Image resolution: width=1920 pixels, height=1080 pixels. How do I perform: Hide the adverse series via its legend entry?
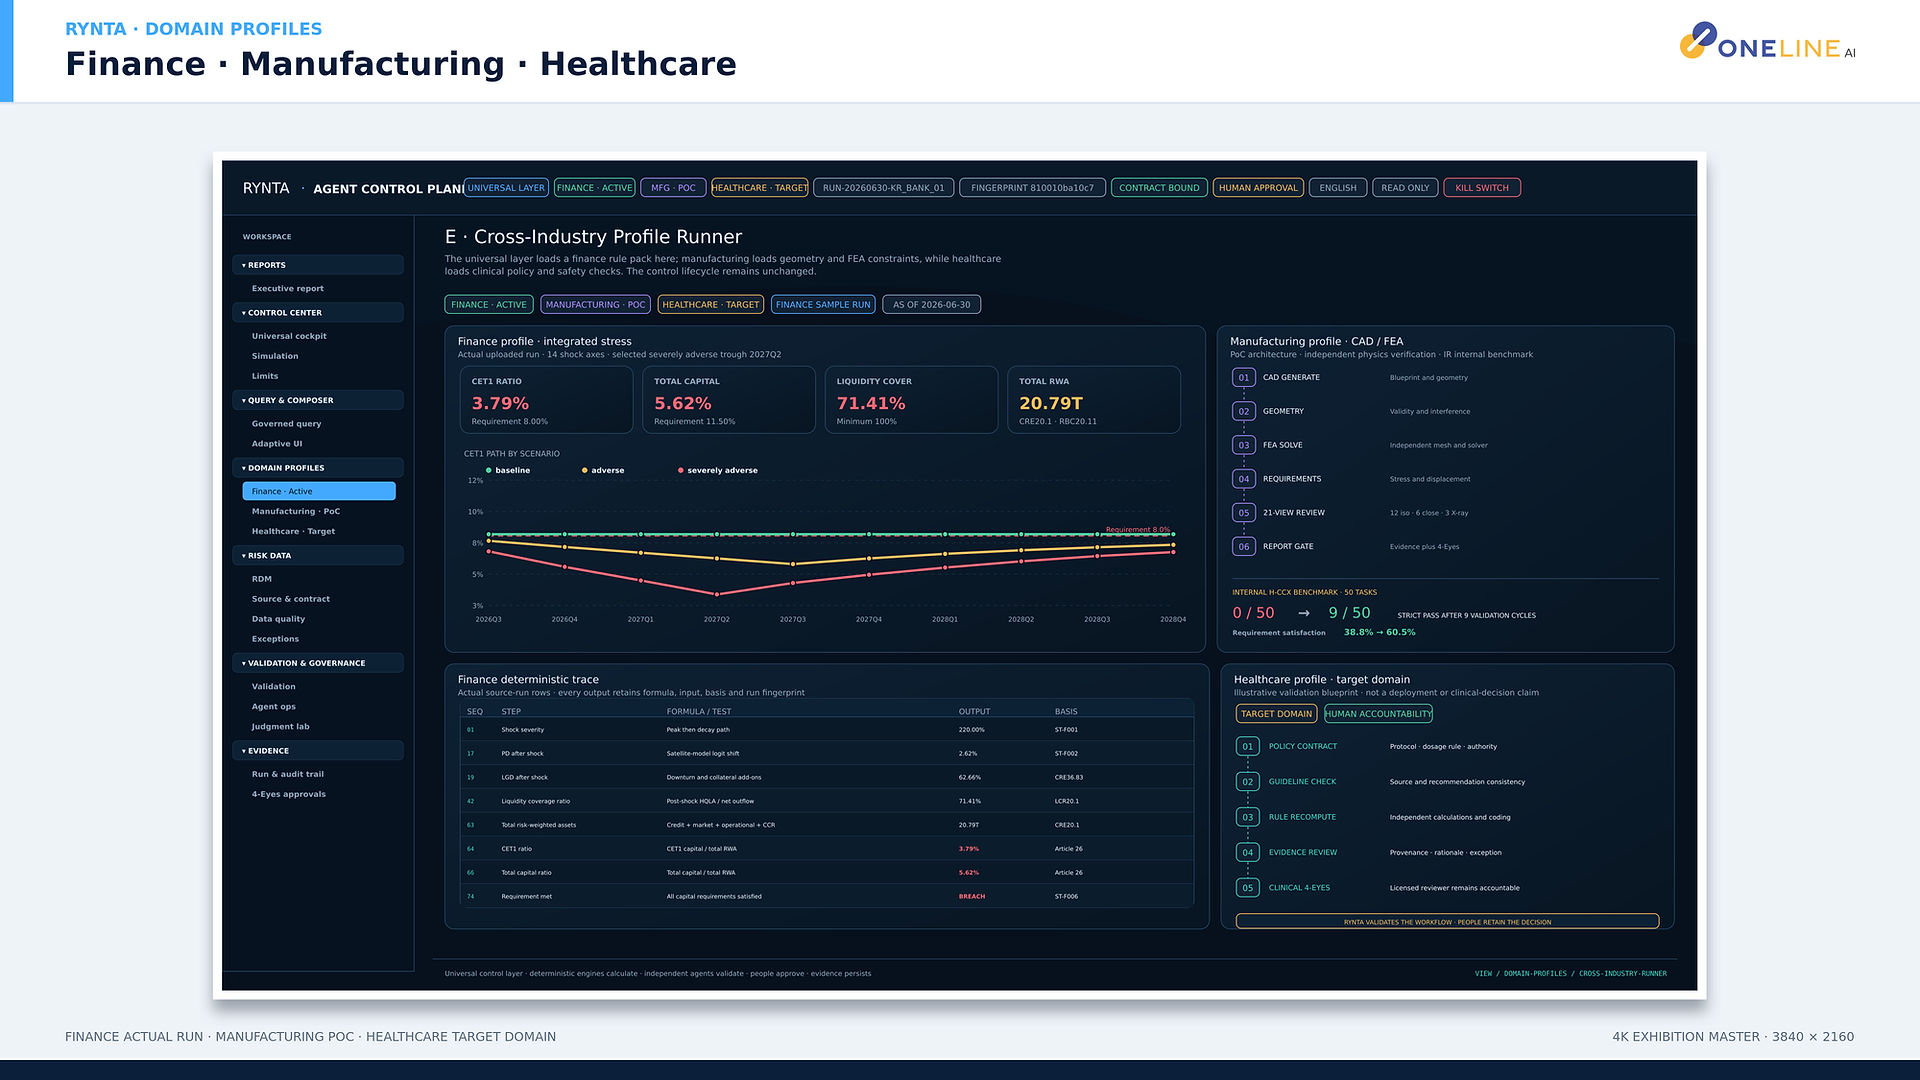coord(603,470)
